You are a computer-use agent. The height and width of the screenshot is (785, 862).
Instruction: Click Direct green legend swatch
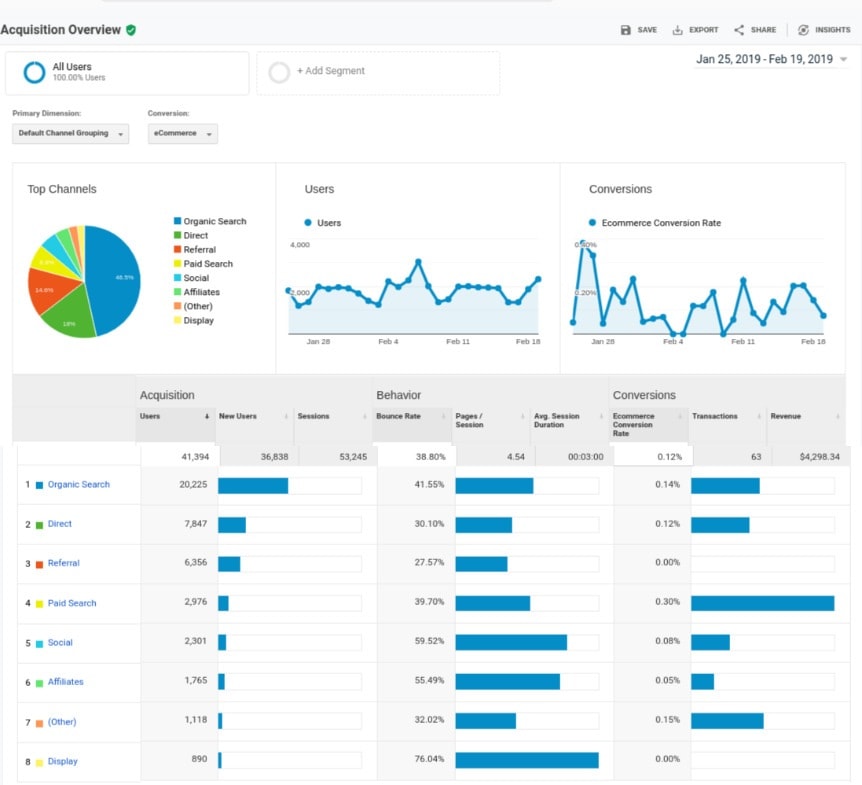pyautogui.click(x=177, y=235)
